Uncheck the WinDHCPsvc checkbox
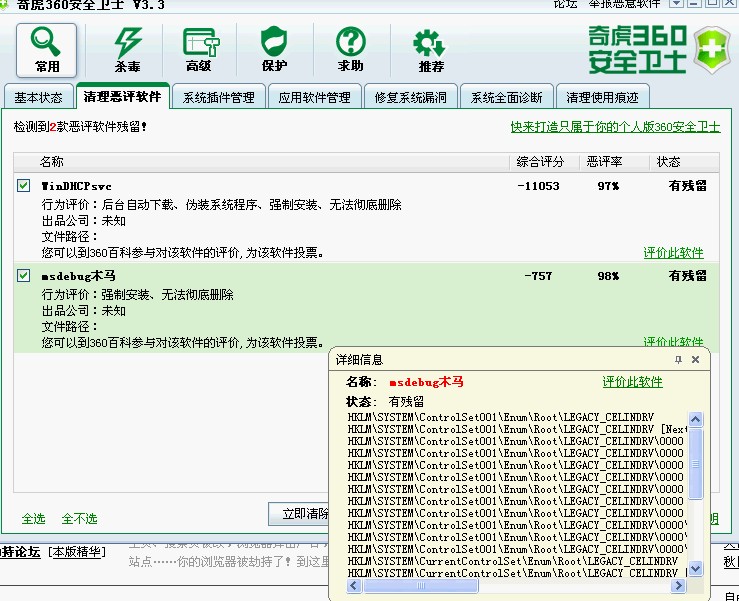Image resolution: width=739 pixels, height=601 pixels. [23, 186]
